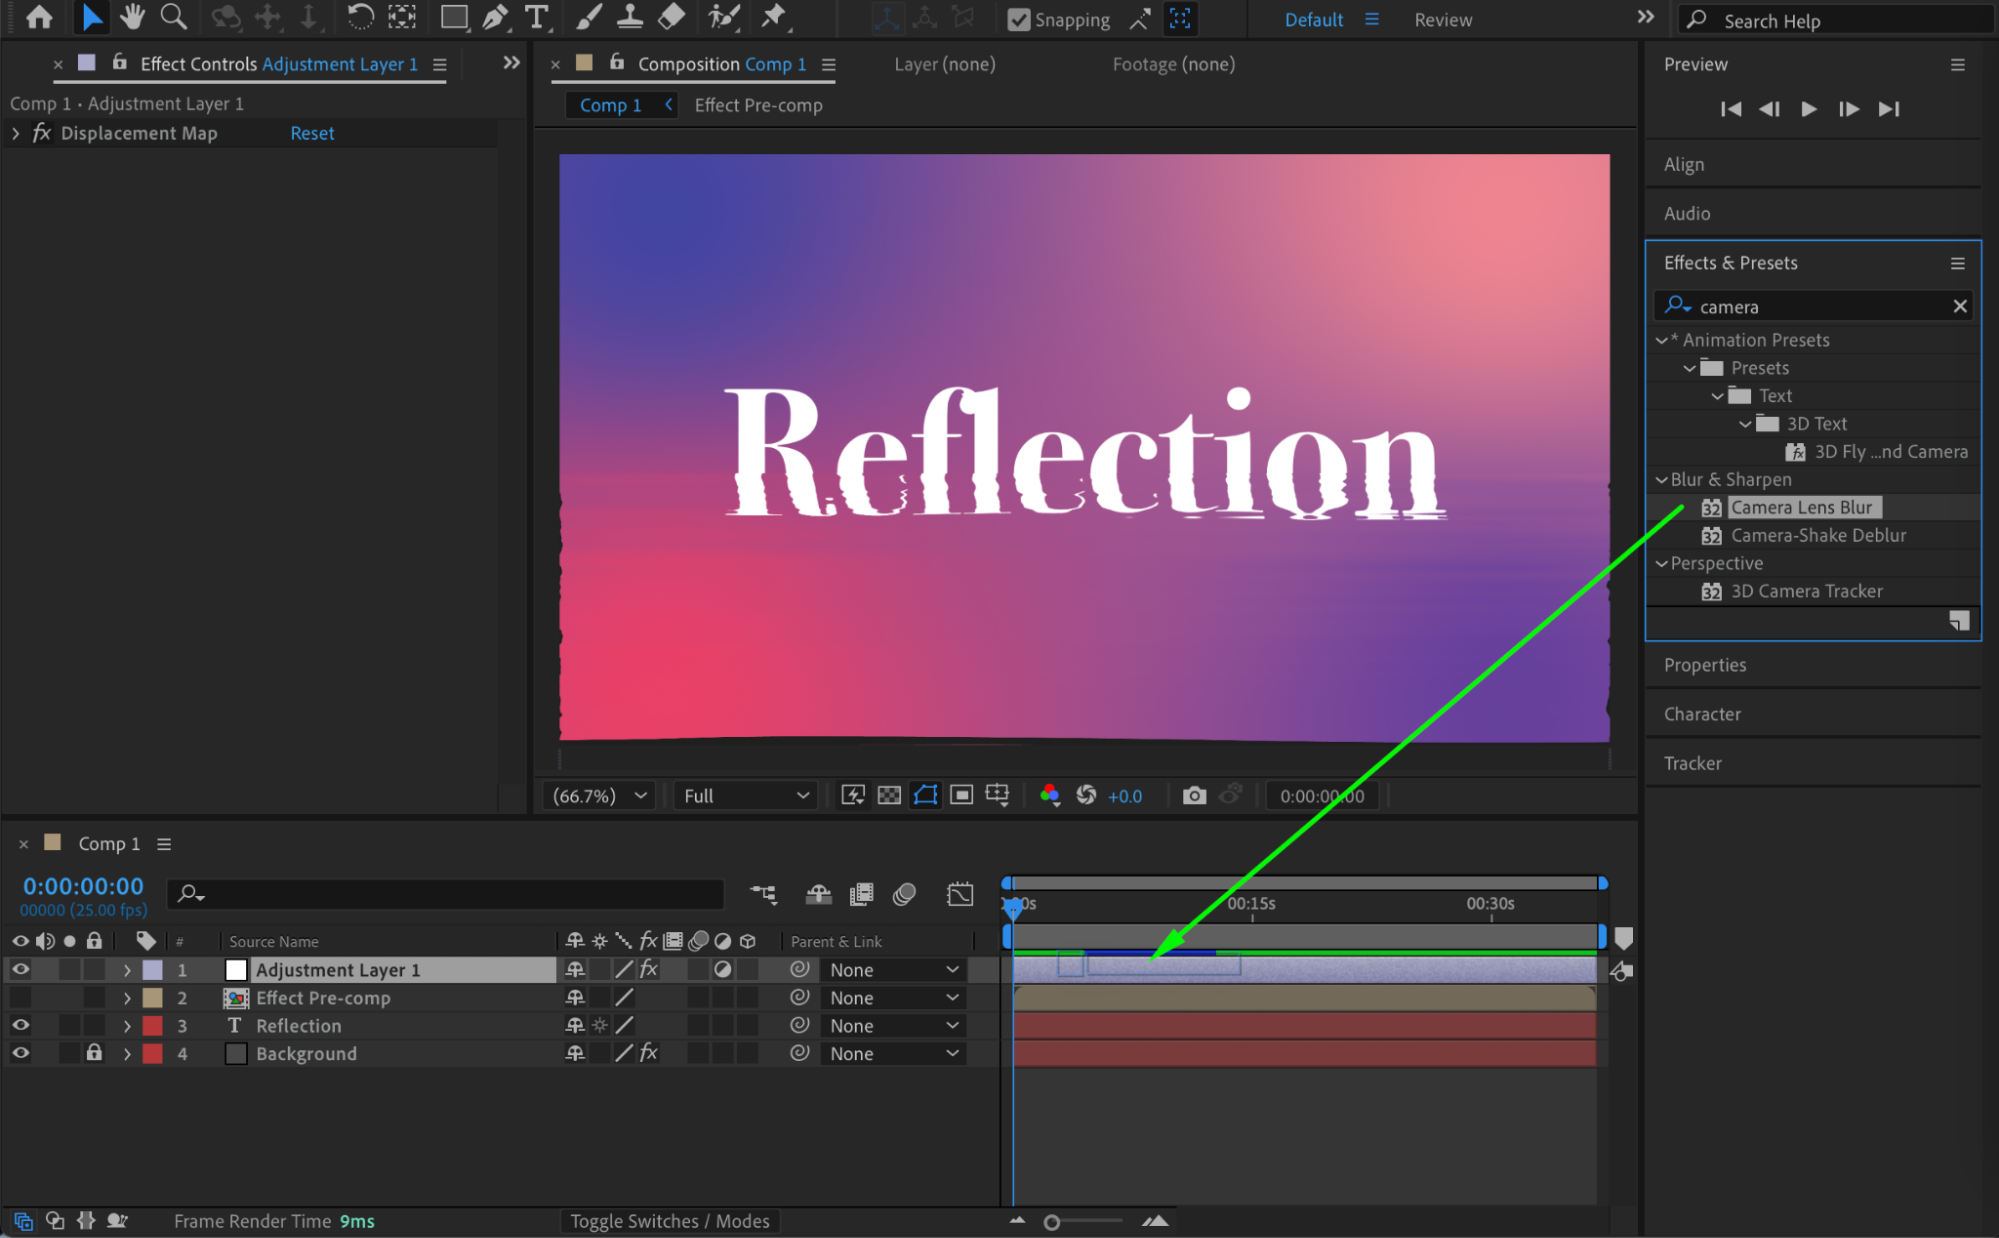
Task: Select the Puppet Pin tool
Action: click(x=773, y=17)
